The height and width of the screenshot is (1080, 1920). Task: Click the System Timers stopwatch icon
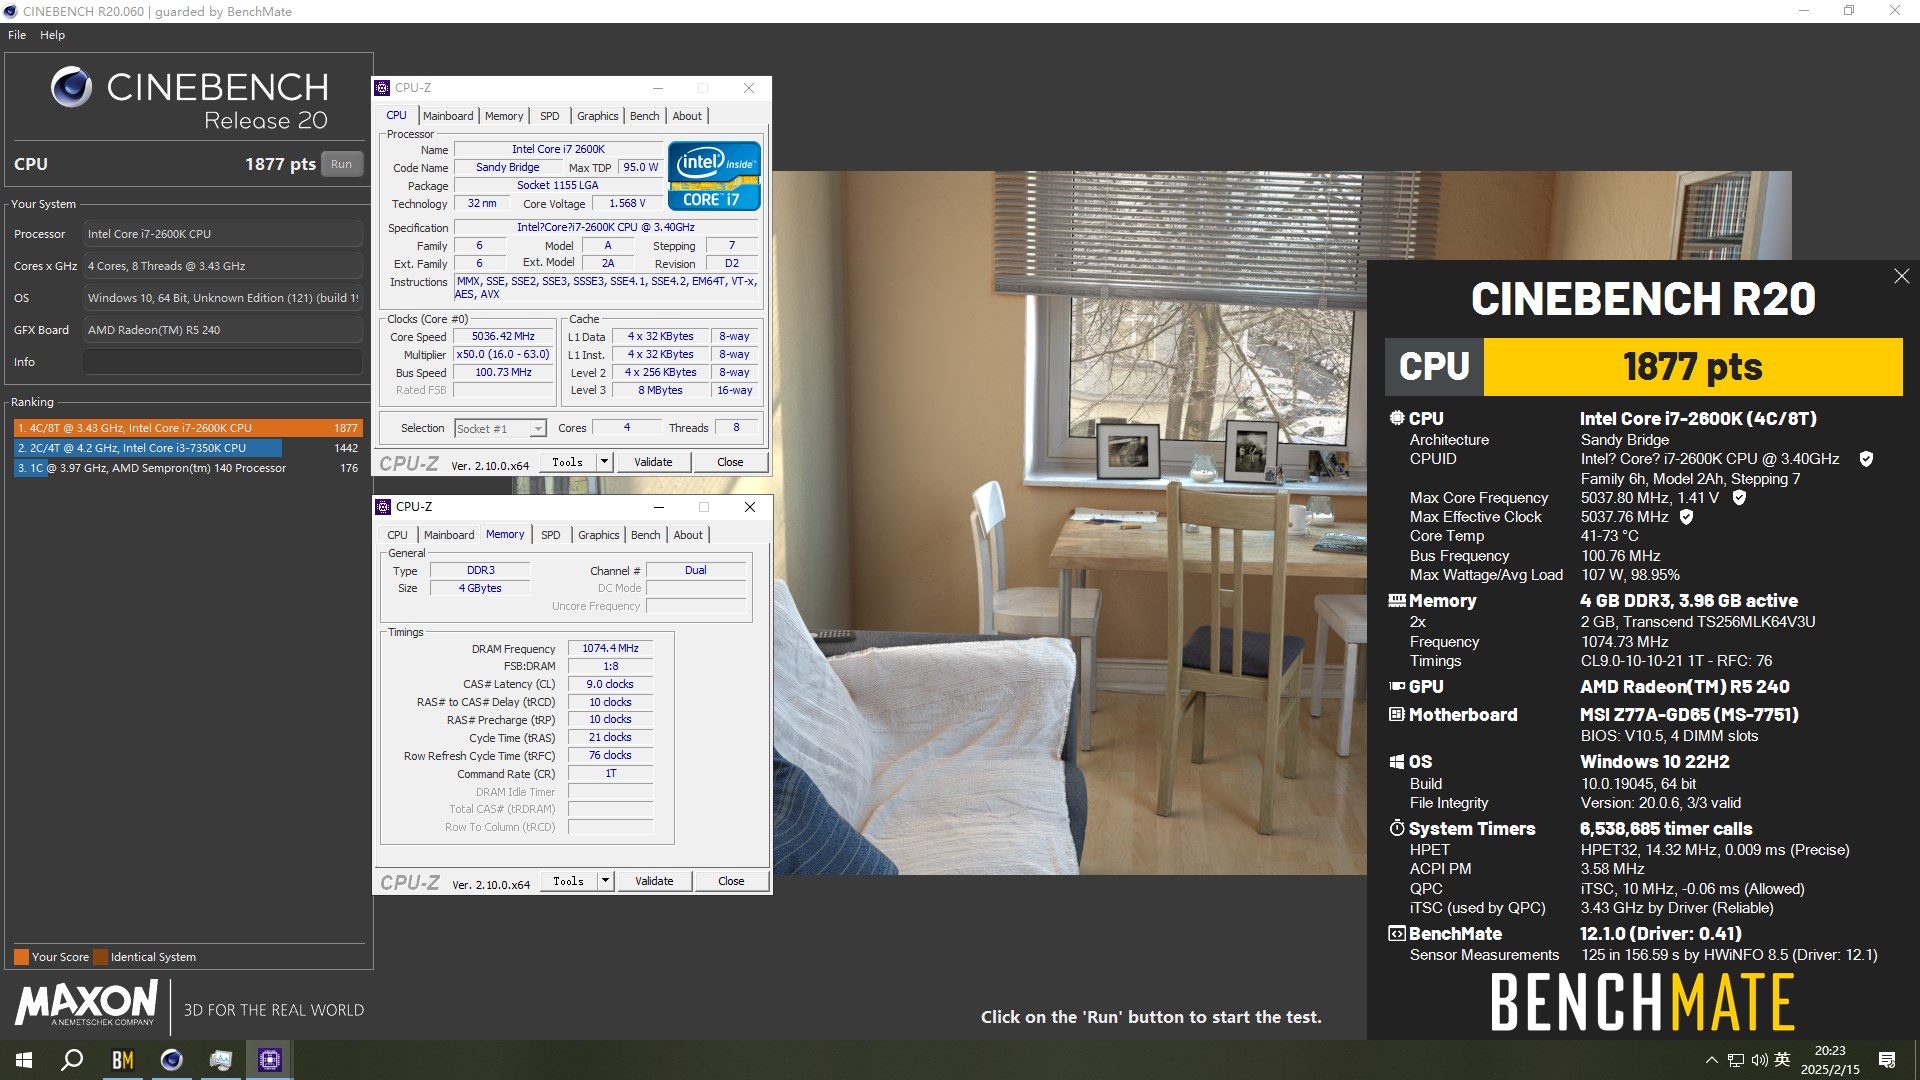1397,828
